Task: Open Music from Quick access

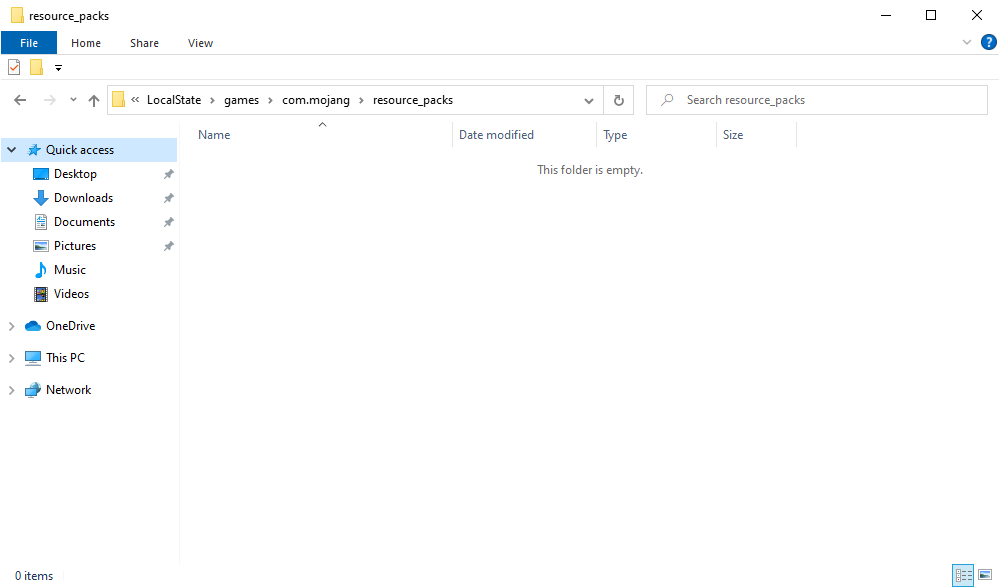Action: [x=69, y=270]
